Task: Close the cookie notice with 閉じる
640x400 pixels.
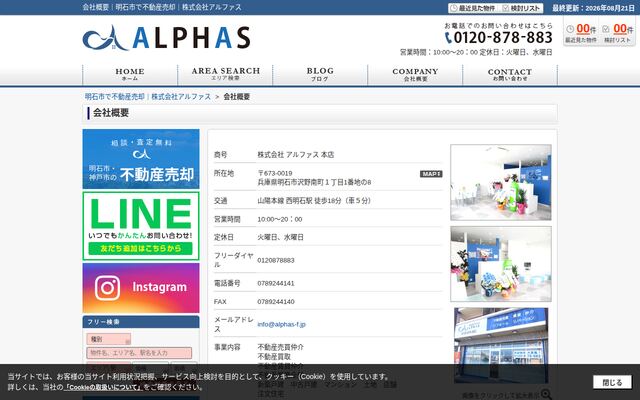Action: tap(612, 382)
